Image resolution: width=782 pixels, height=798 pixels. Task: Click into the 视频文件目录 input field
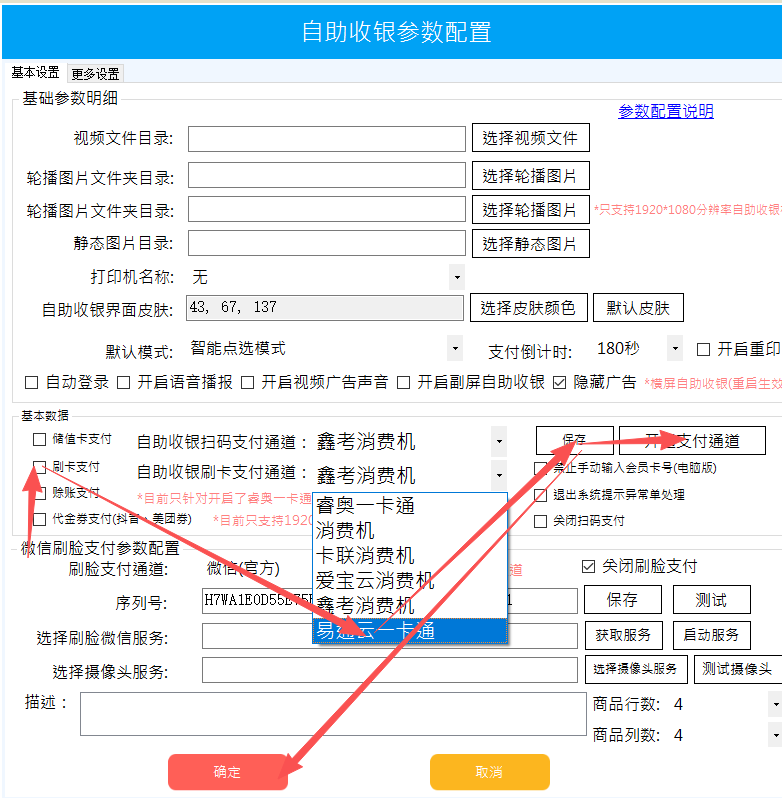click(326, 138)
